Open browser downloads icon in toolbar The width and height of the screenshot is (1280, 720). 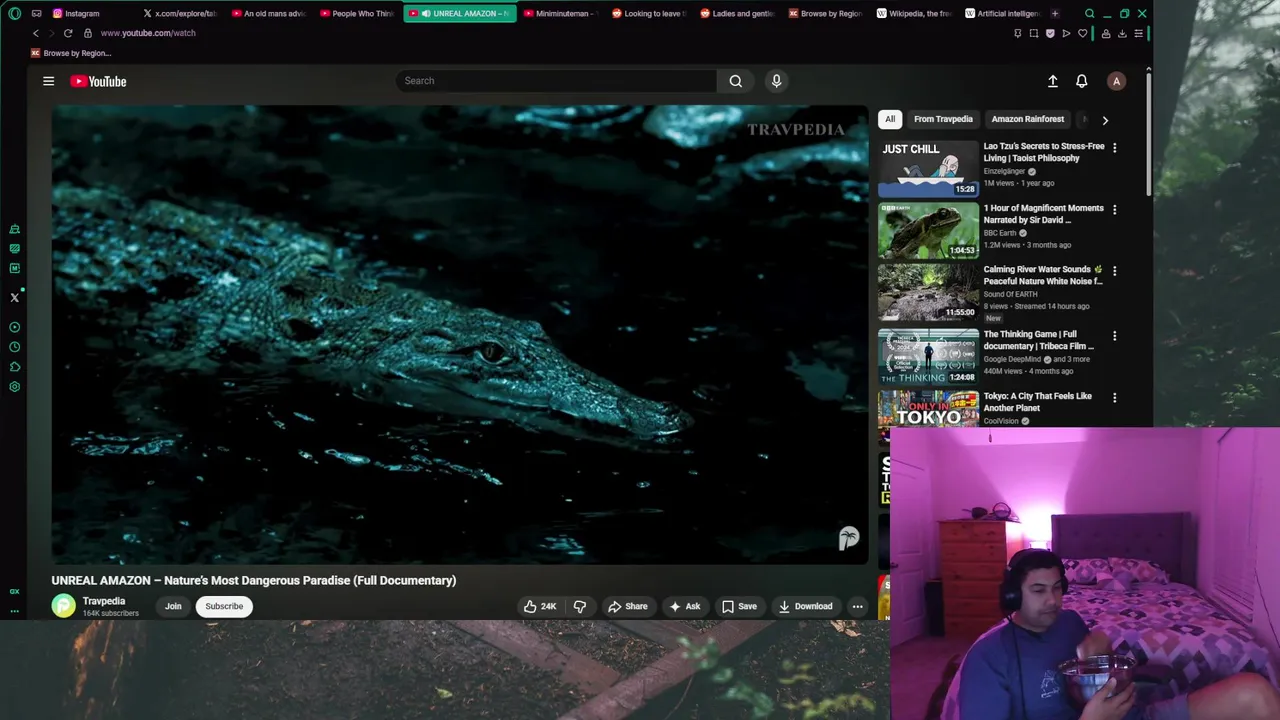(x=1122, y=33)
